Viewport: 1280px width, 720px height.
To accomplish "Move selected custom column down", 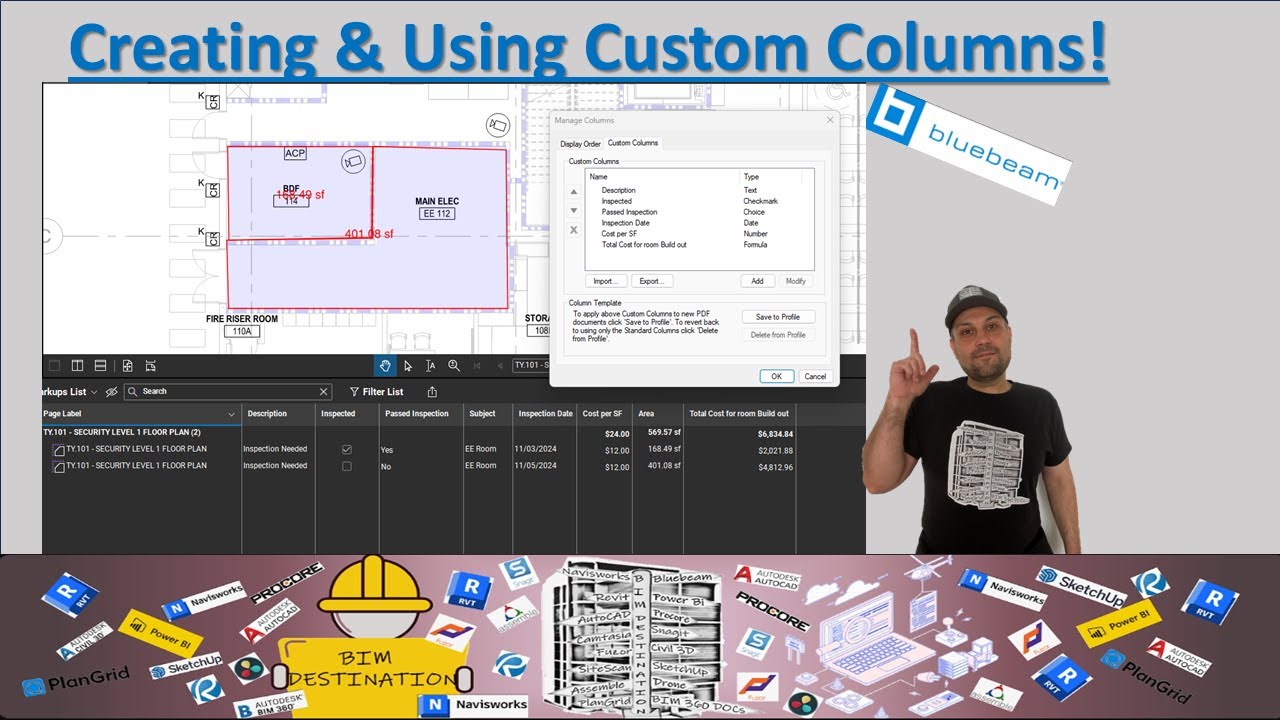I will 574,211.
